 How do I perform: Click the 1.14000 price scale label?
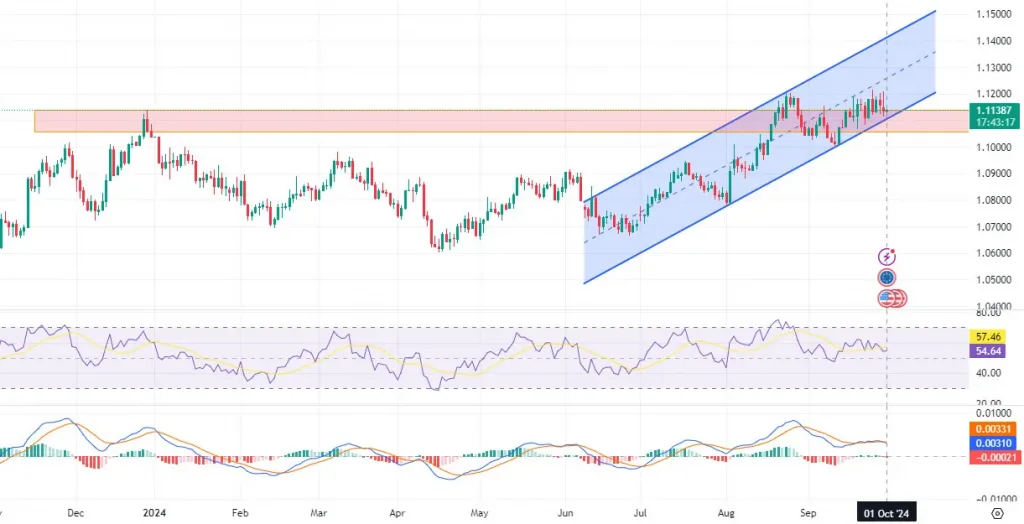click(993, 41)
